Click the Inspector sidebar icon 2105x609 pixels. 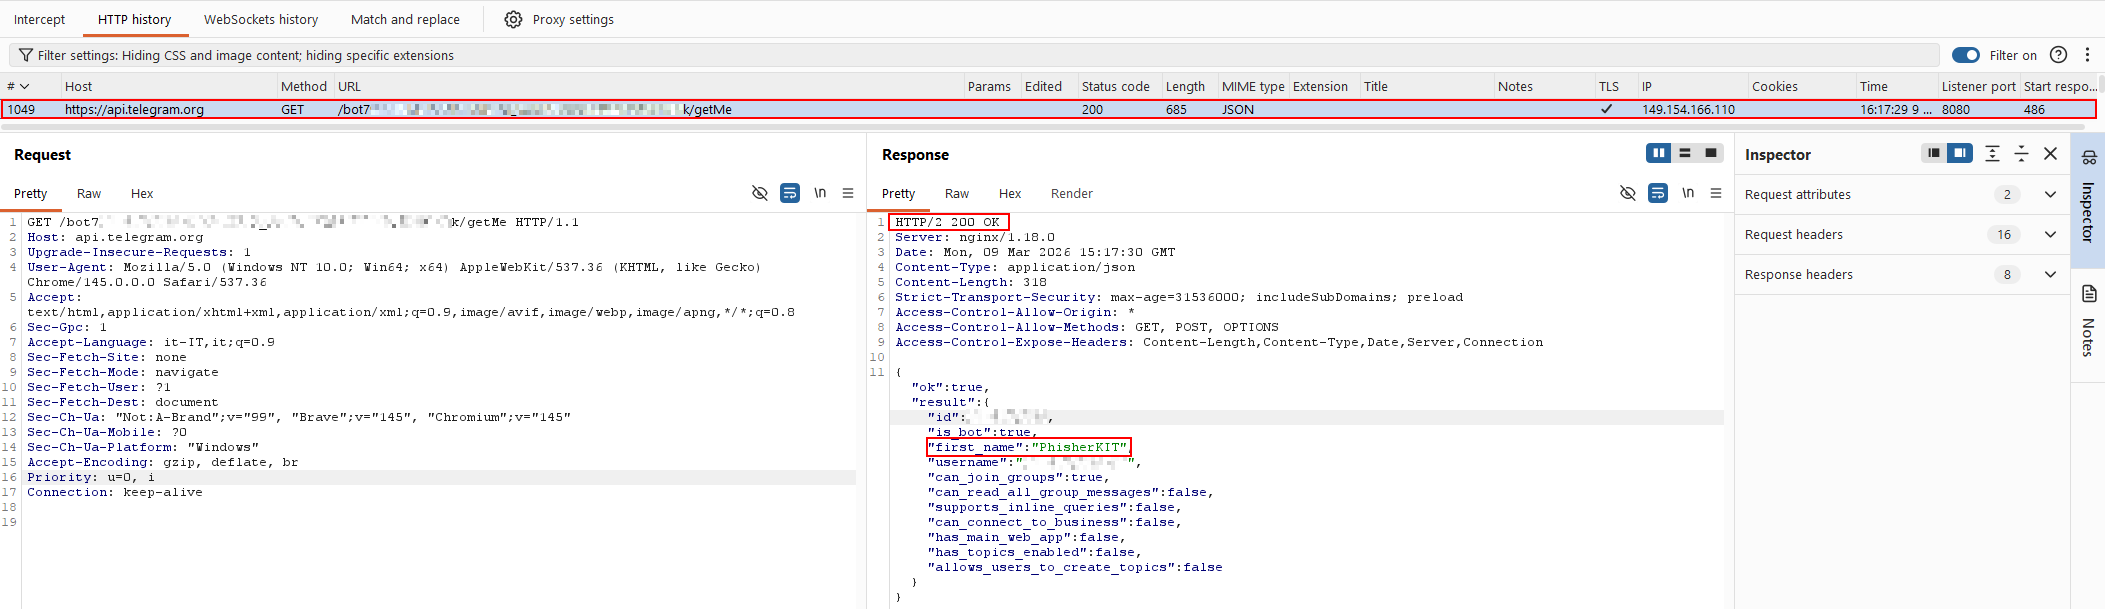coord(2088,157)
